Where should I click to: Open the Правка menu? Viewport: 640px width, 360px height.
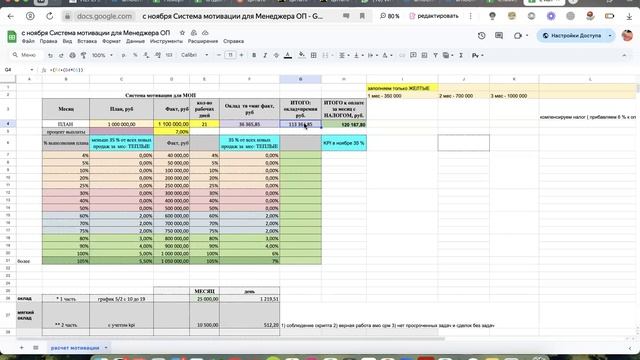pos(49,41)
